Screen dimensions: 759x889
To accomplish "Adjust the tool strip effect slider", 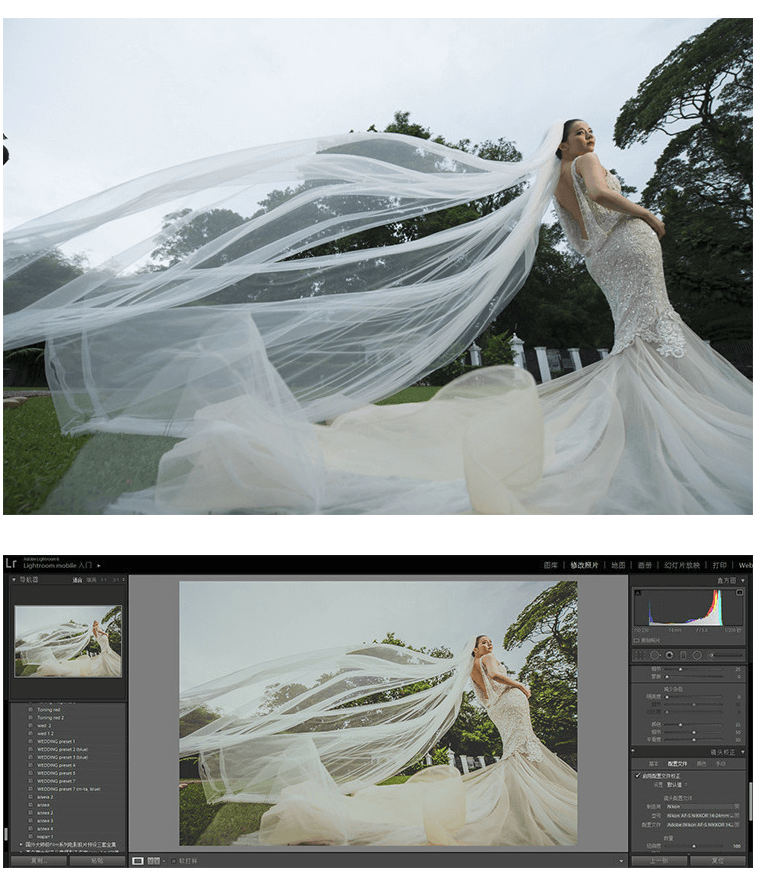I will [727, 655].
